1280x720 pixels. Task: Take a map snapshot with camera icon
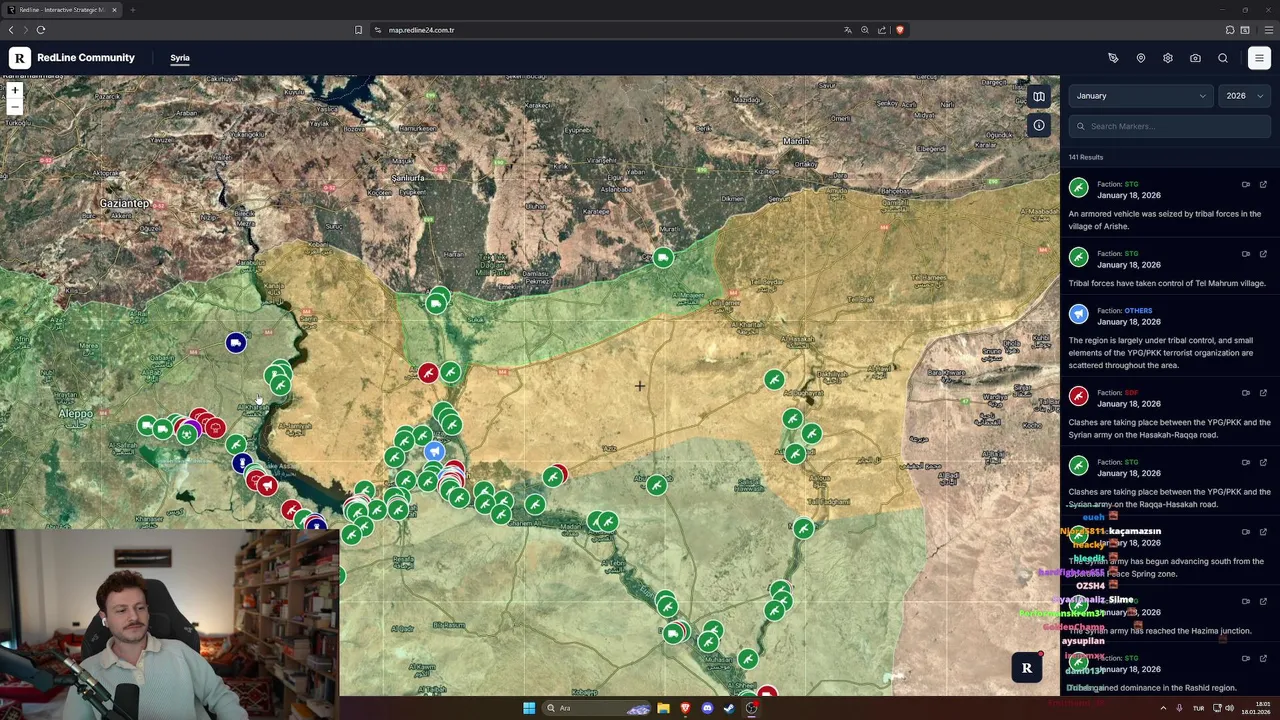[x=1195, y=58]
